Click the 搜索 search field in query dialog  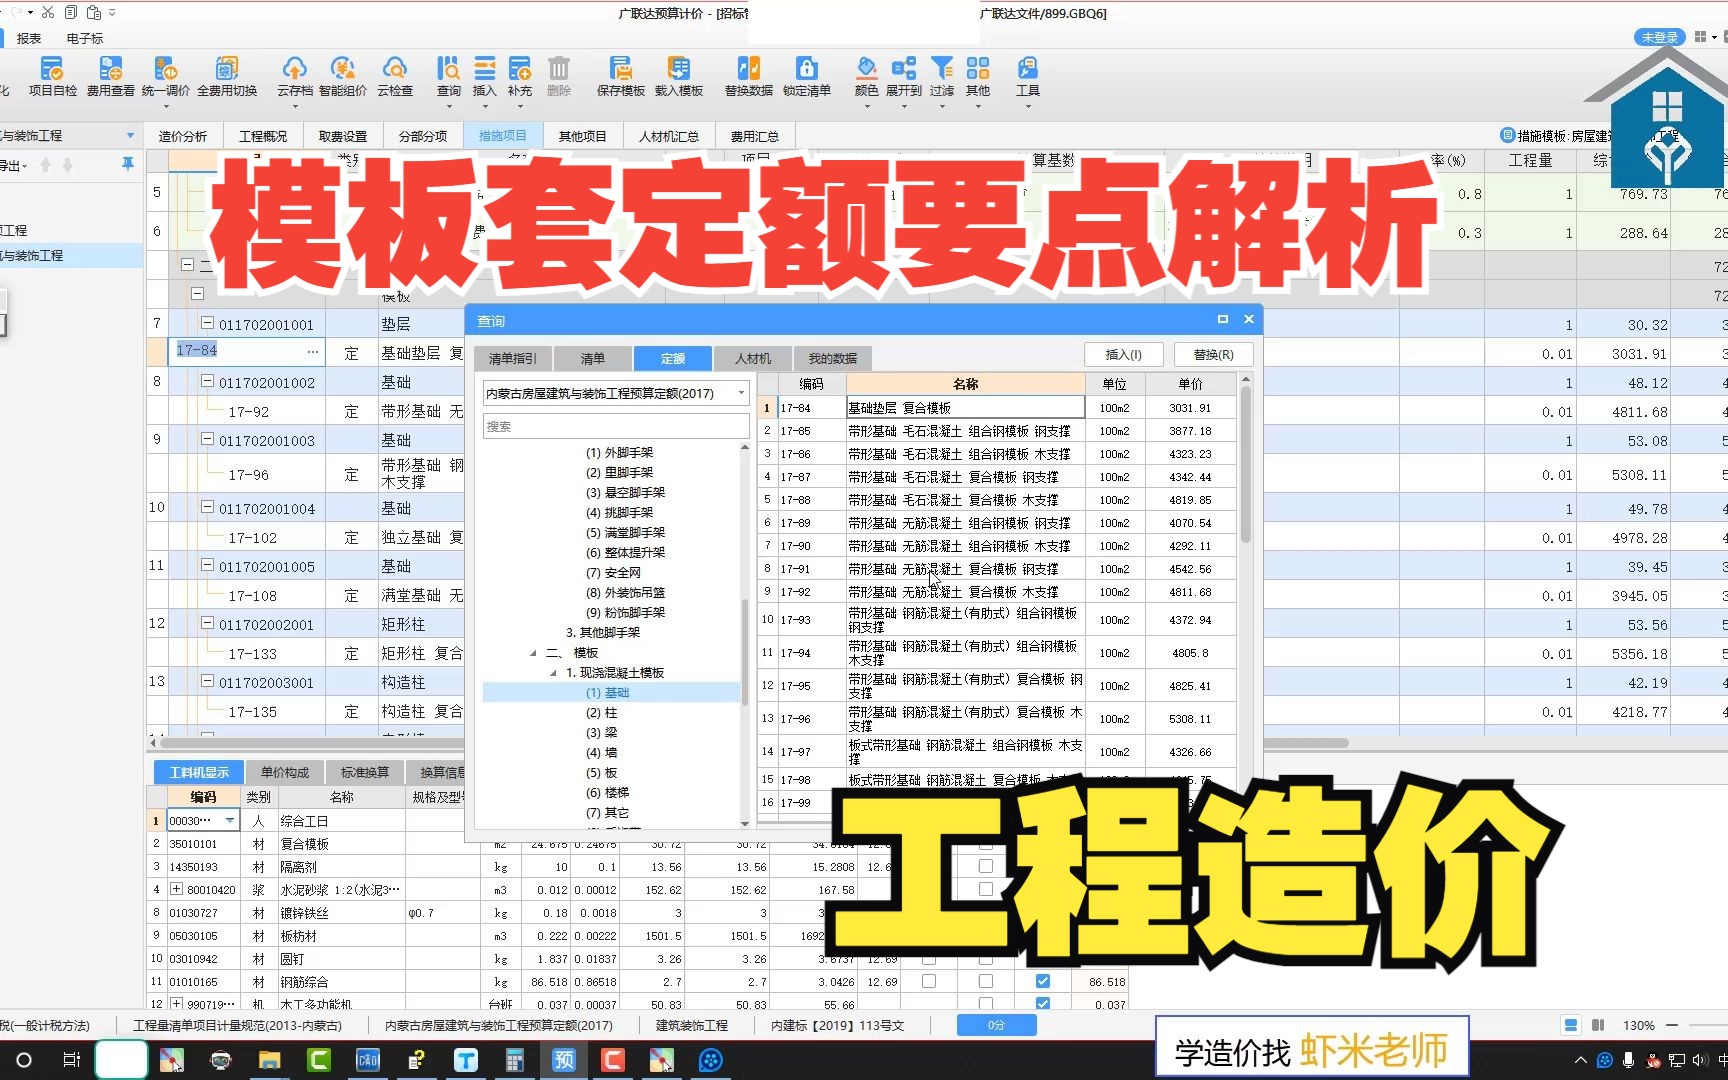click(x=616, y=426)
